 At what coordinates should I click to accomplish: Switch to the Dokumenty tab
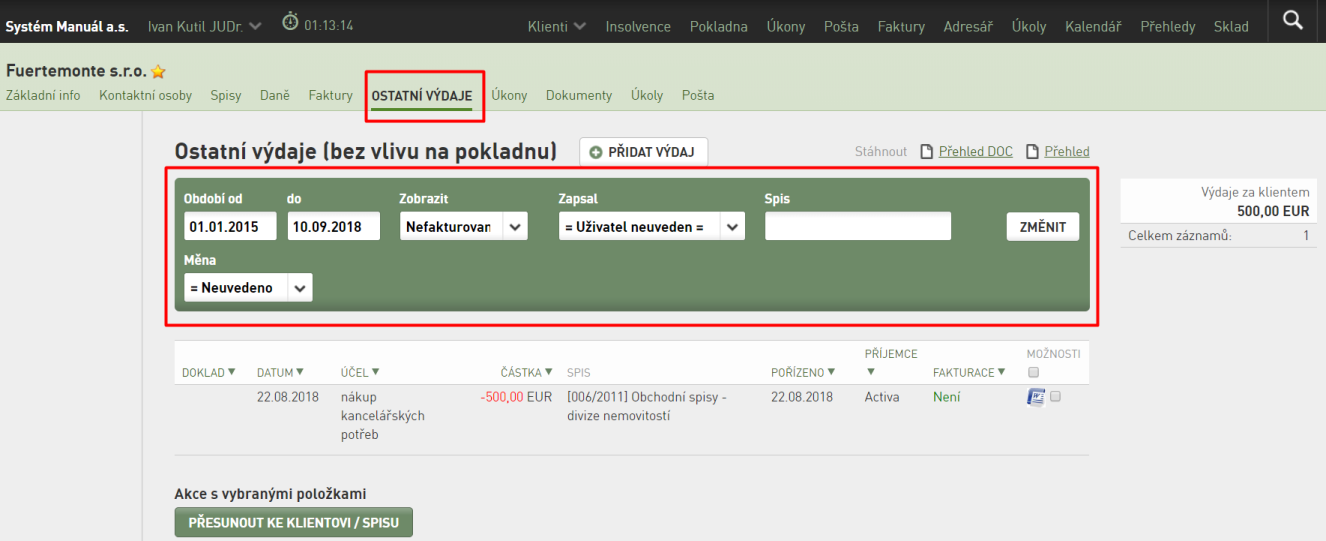click(579, 95)
